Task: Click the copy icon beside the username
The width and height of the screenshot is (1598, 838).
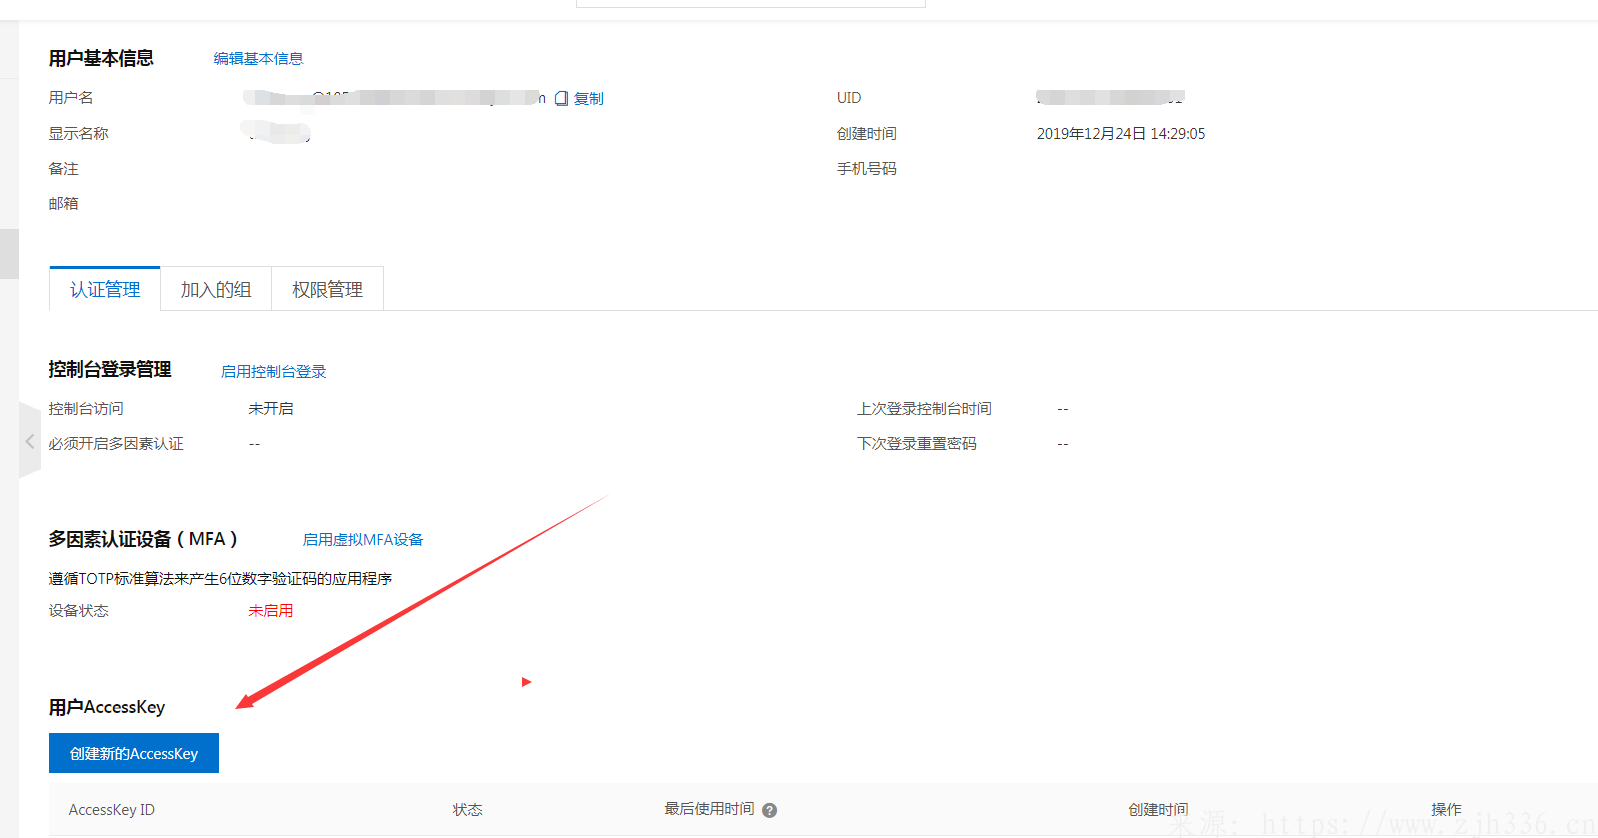Action: tap(562, 98)
